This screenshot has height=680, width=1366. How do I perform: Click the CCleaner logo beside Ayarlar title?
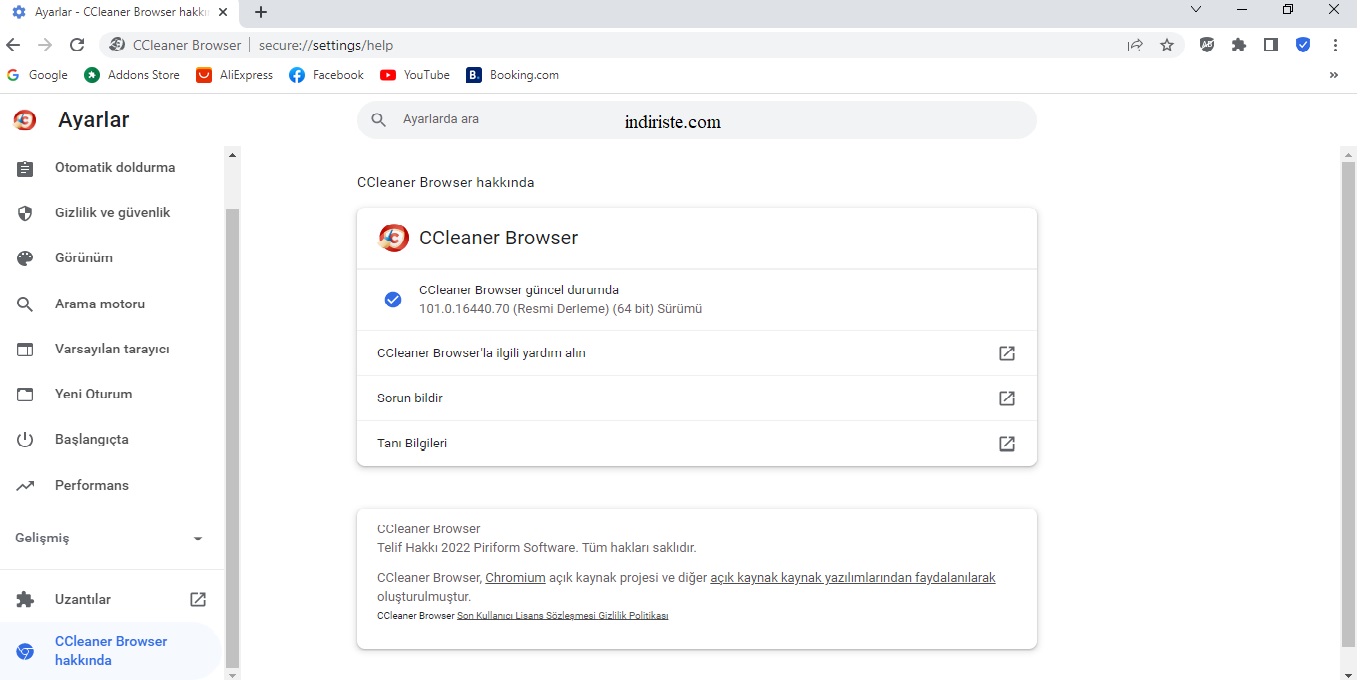coord(25,120)
